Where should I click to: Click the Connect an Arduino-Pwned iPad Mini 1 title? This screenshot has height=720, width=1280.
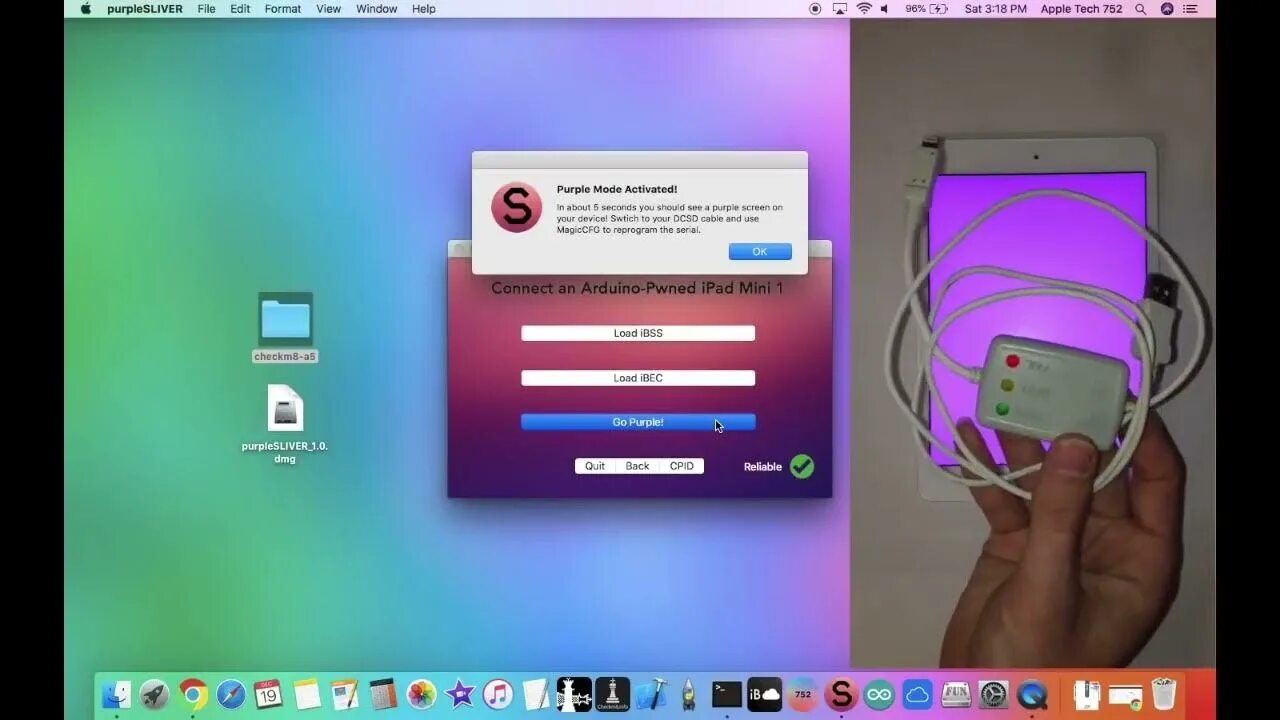click(637, 288)
